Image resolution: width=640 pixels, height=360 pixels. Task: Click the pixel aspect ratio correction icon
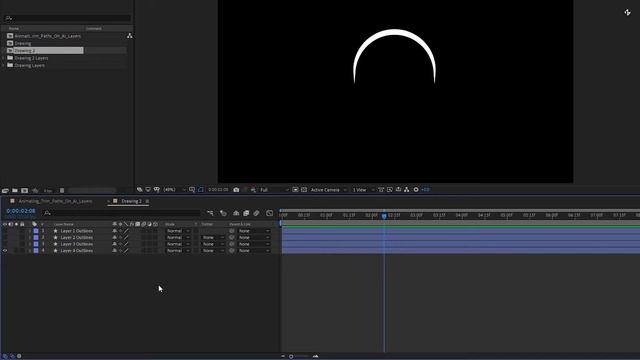point(381,190)
